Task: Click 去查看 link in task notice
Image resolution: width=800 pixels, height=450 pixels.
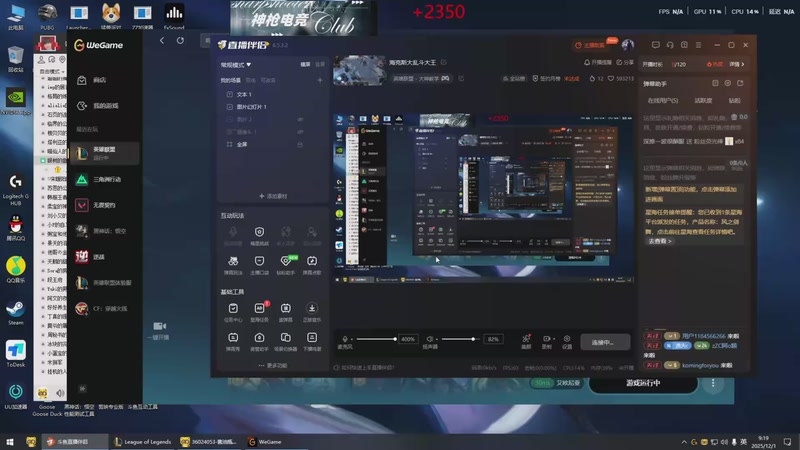Action: (660, 241)
